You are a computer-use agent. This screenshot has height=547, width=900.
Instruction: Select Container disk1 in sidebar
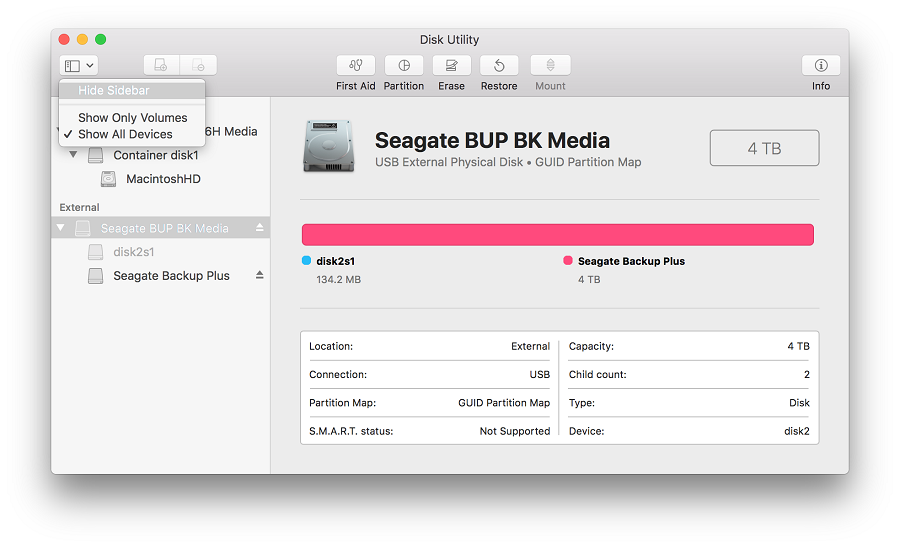point(156,156)
